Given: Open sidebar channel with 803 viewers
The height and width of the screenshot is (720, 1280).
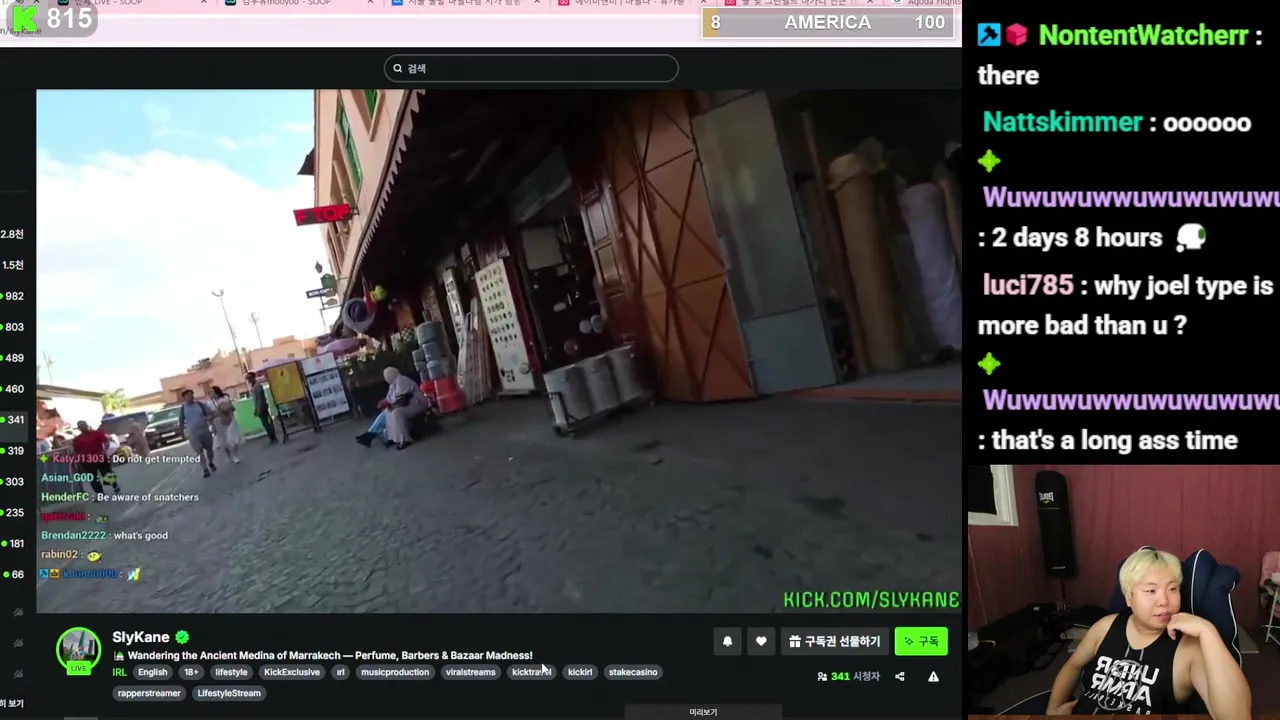Looking at the screenshot, I should point(12,327).
